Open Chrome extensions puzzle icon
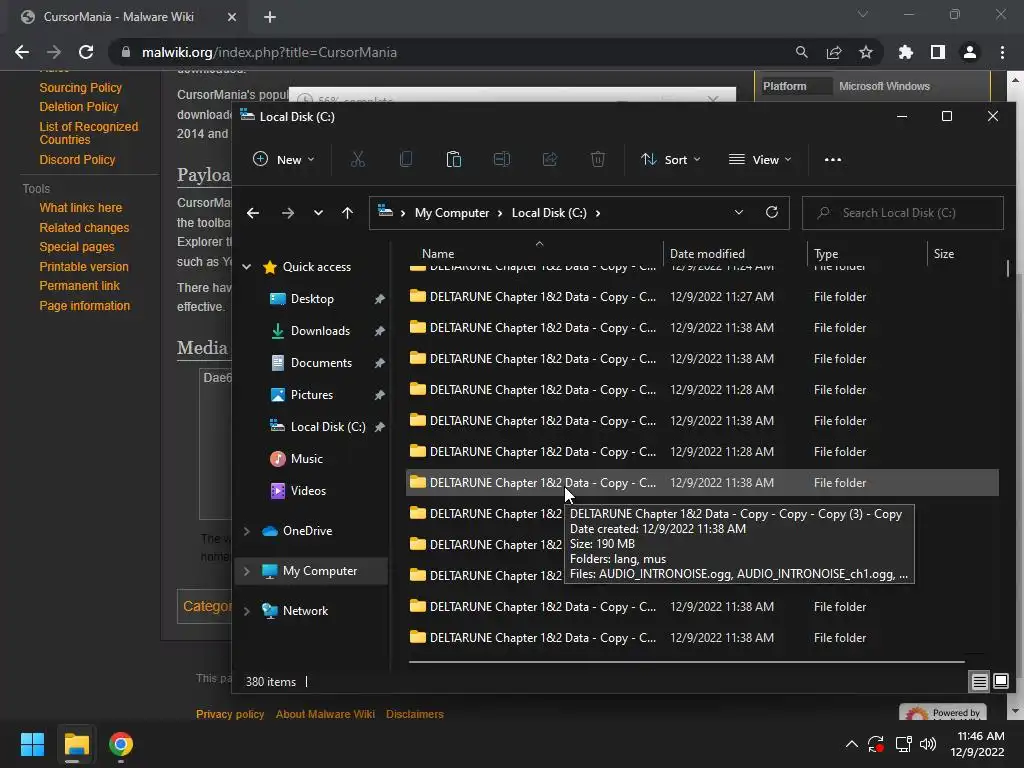This screenshot has height=768, width=1024. pyautogui.click(x=906, y=52)
